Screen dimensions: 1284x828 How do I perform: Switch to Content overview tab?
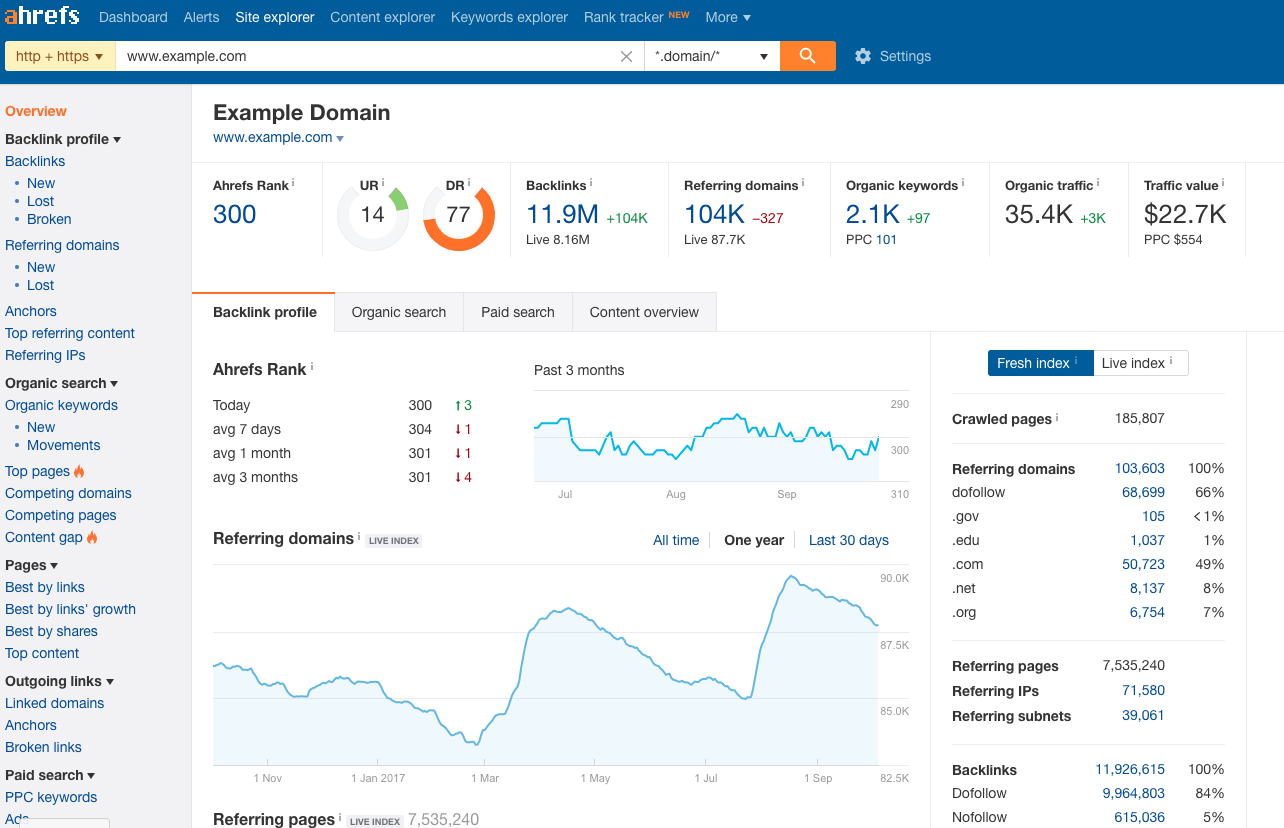point(644,312)
